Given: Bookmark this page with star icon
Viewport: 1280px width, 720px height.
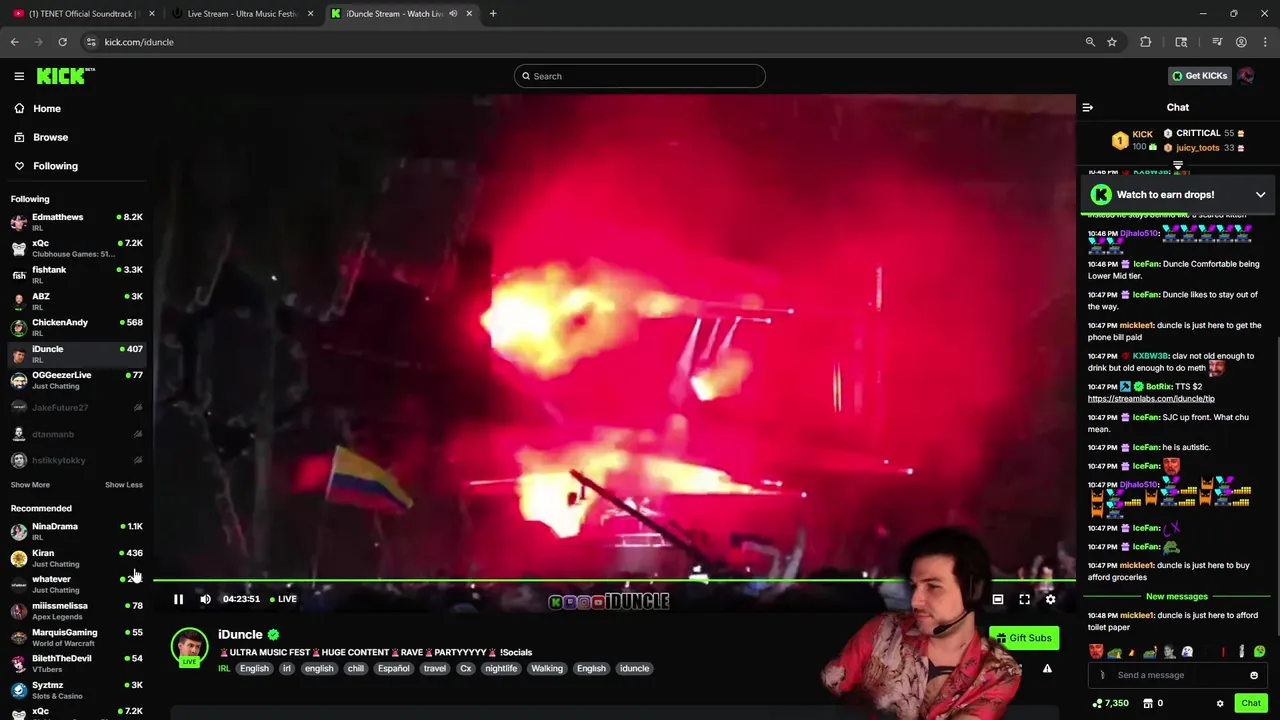Looking at the screenshot, I should [1112, 42].
